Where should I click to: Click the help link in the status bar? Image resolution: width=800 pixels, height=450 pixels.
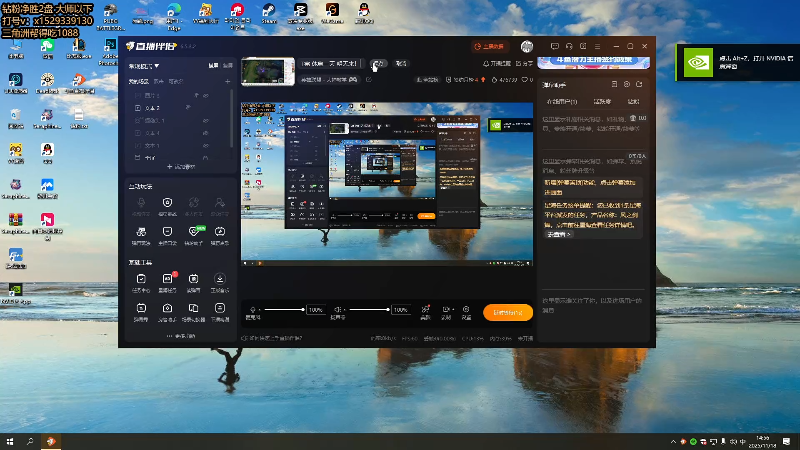(x=271, y=338)
